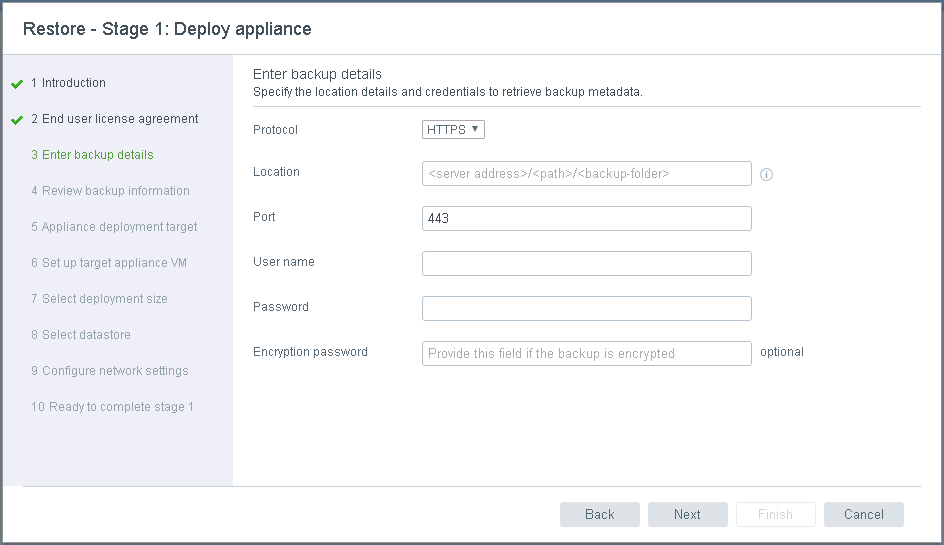Click the Next button

click(x=688, y=514)
